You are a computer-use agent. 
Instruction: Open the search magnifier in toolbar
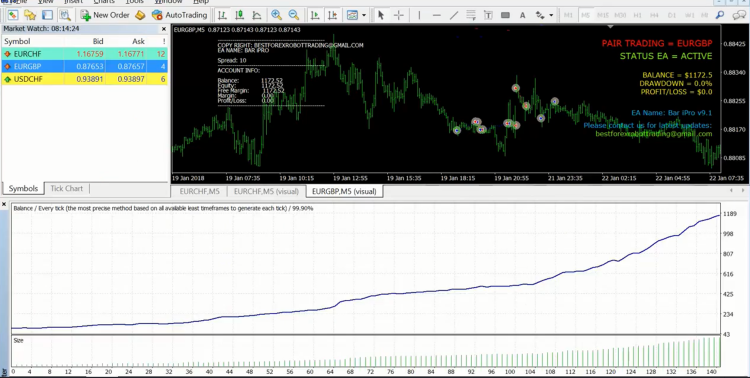click(720, 15)
